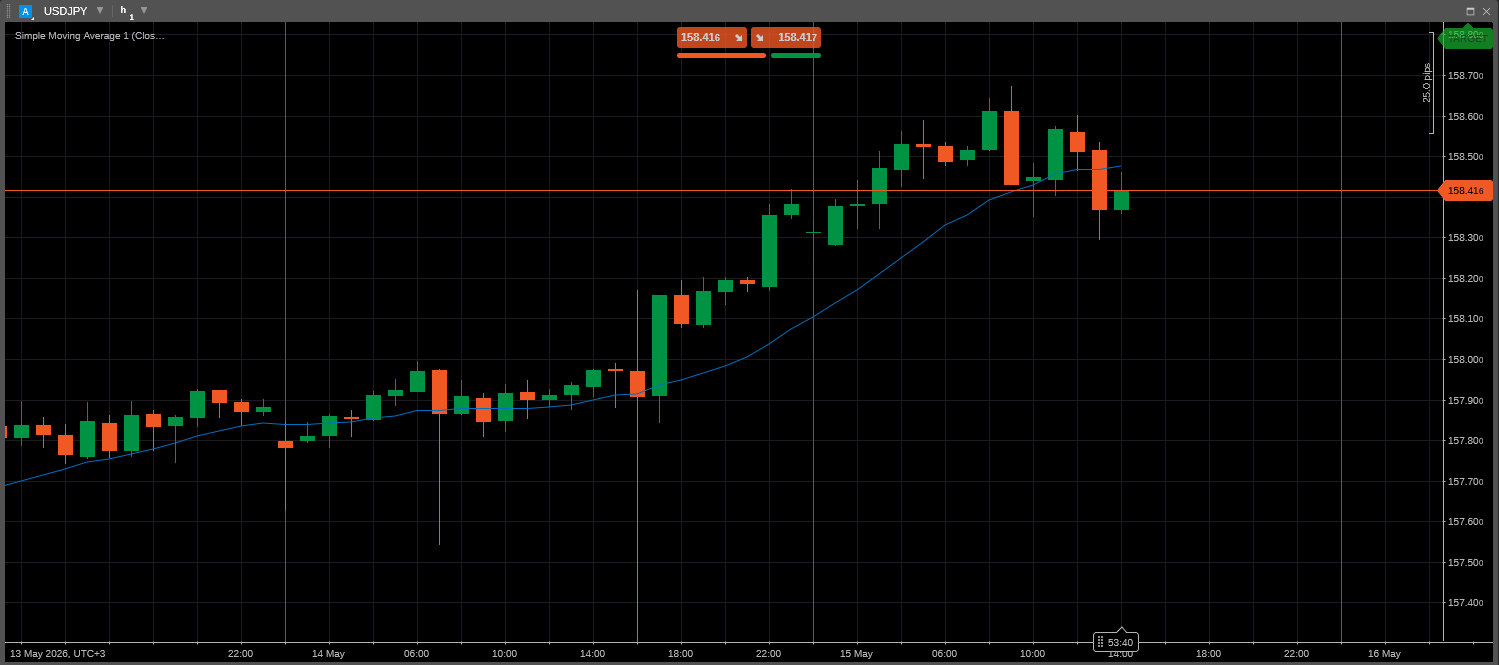Click the blue A chart link icon
The height and width of the screenshot is (665, 1499).
(26, 11)
